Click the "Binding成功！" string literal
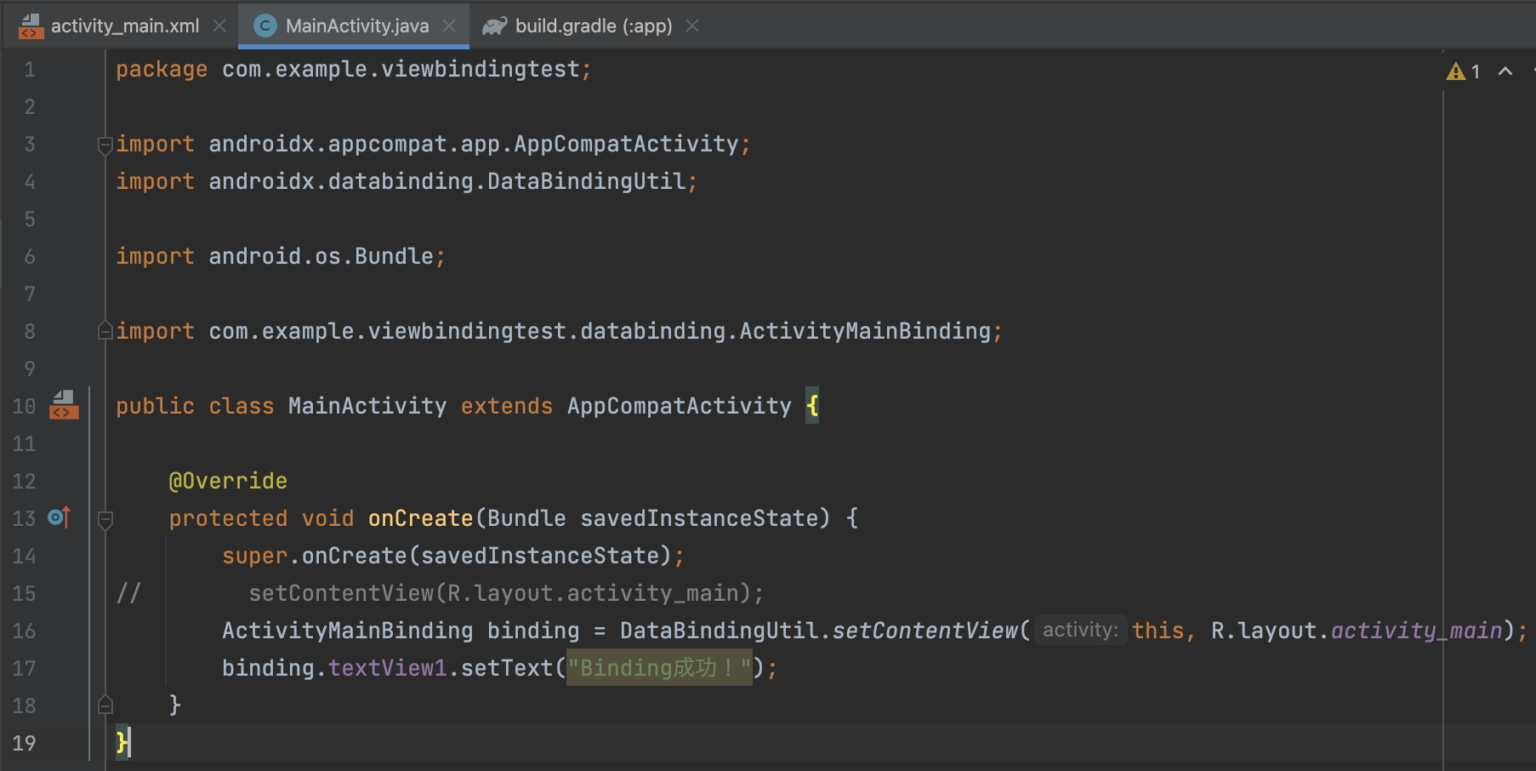 [x=659, y=667]
